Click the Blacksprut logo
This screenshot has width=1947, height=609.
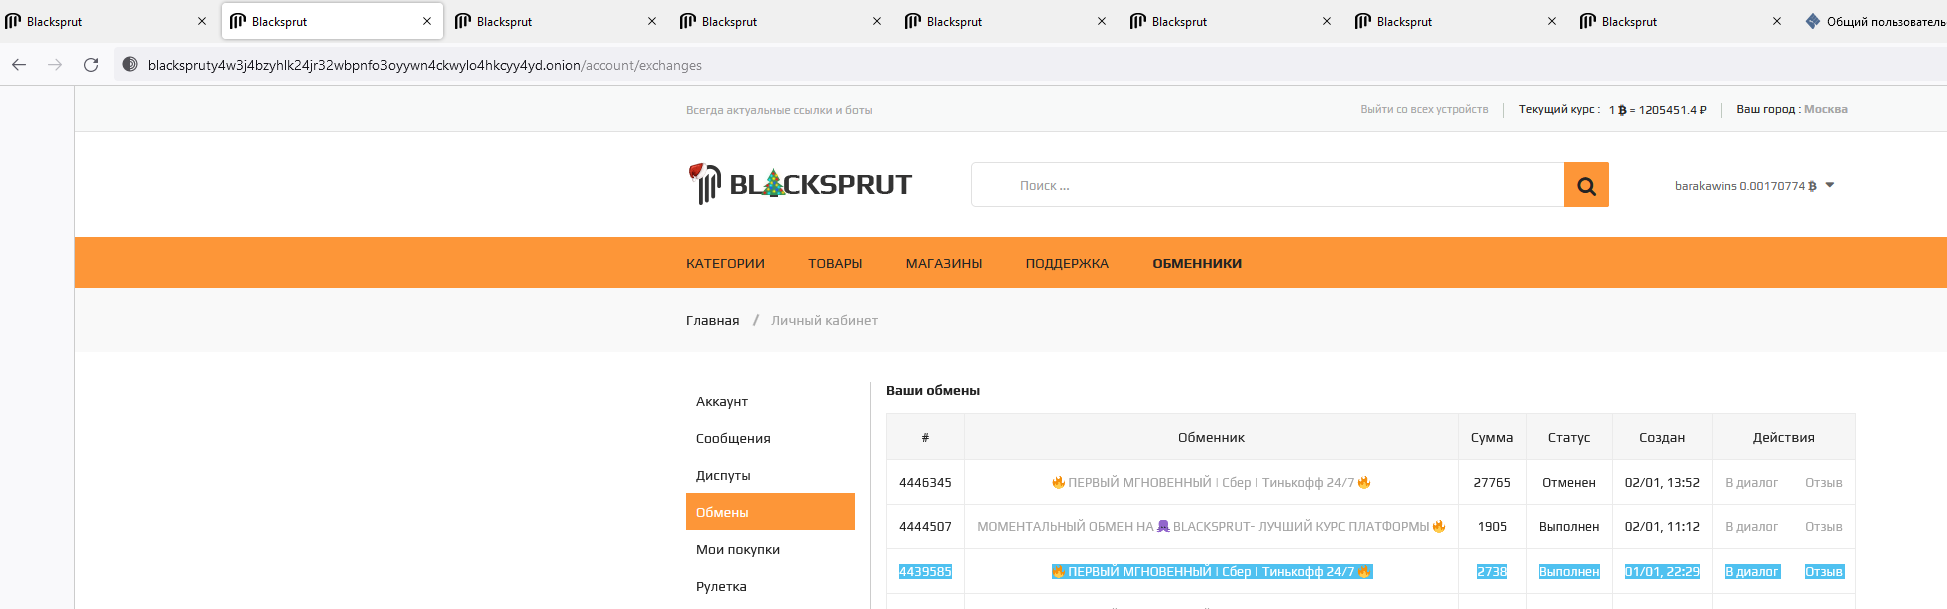point(800,184)
